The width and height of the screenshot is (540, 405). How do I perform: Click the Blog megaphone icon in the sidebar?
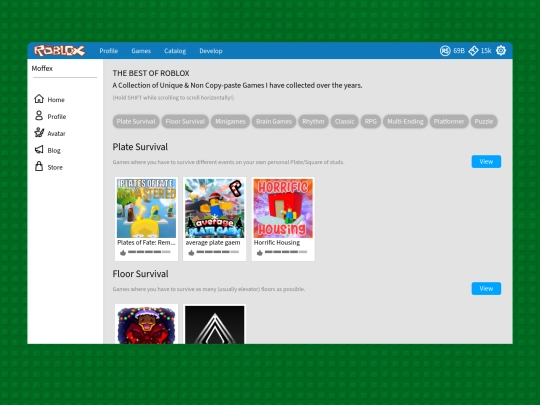point(39,149)
